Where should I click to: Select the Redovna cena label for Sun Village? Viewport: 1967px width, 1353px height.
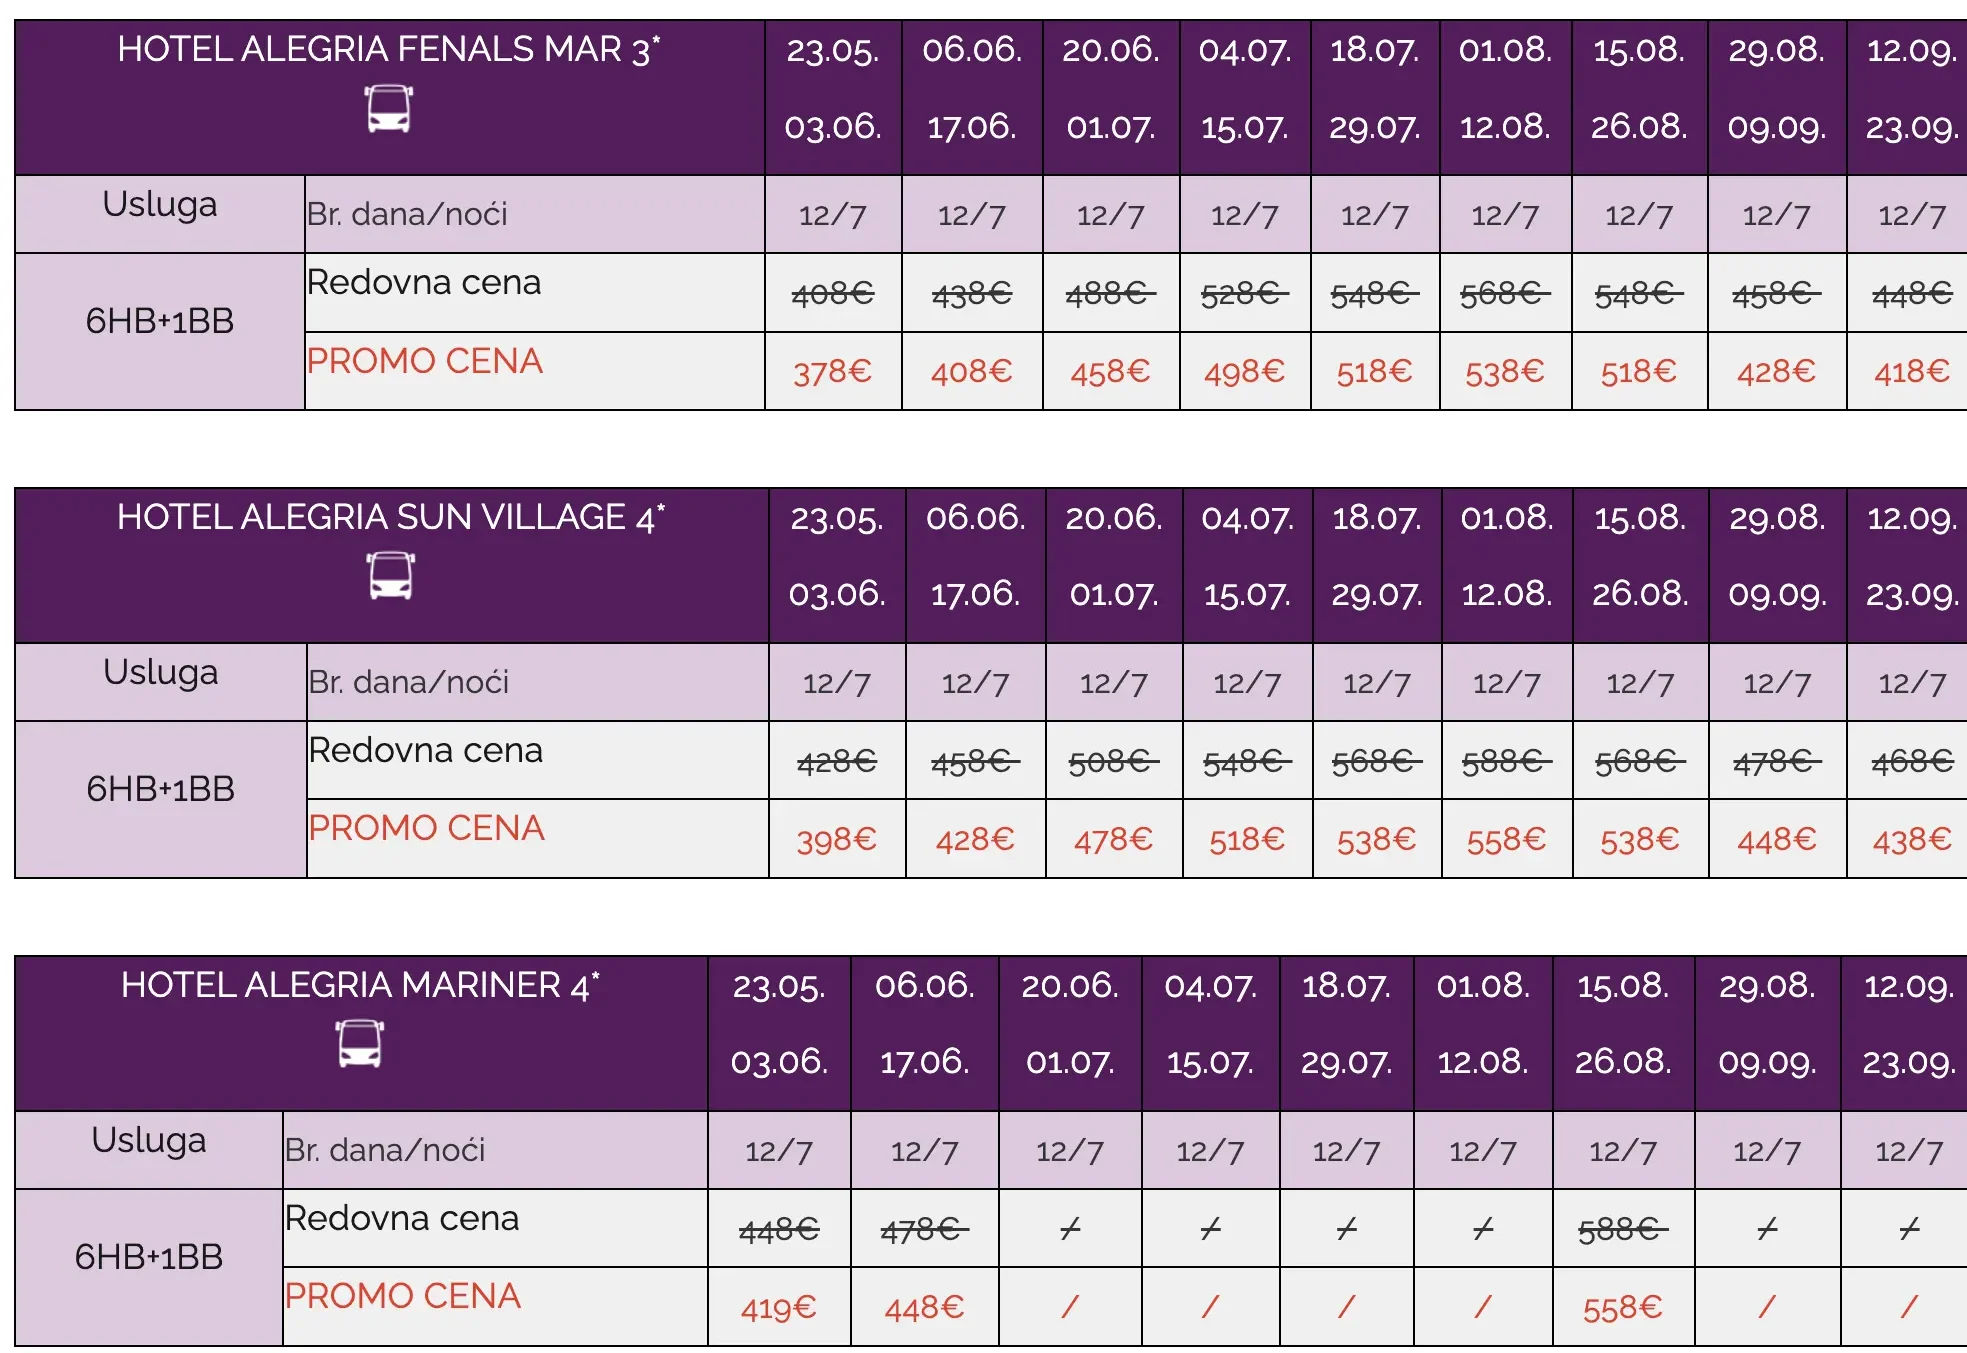426,750
